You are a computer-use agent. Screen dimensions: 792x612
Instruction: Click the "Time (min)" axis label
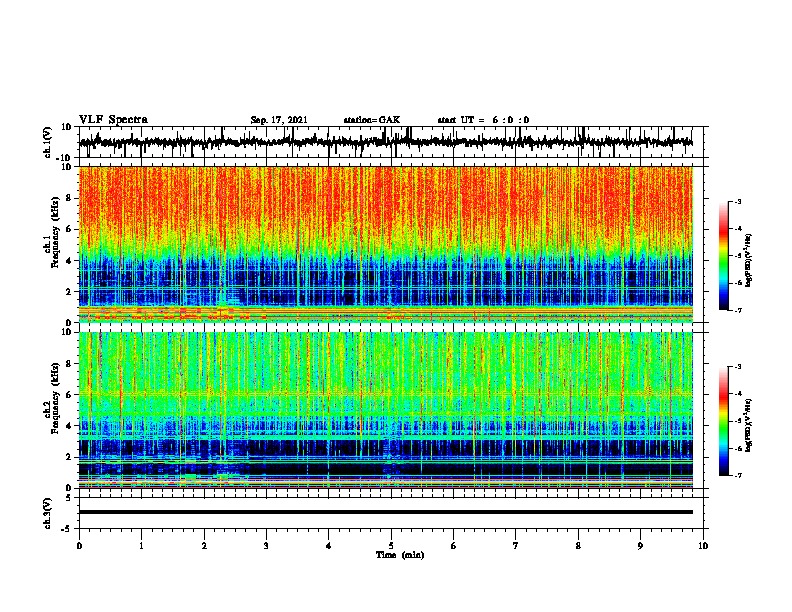[x=400, y=555]
